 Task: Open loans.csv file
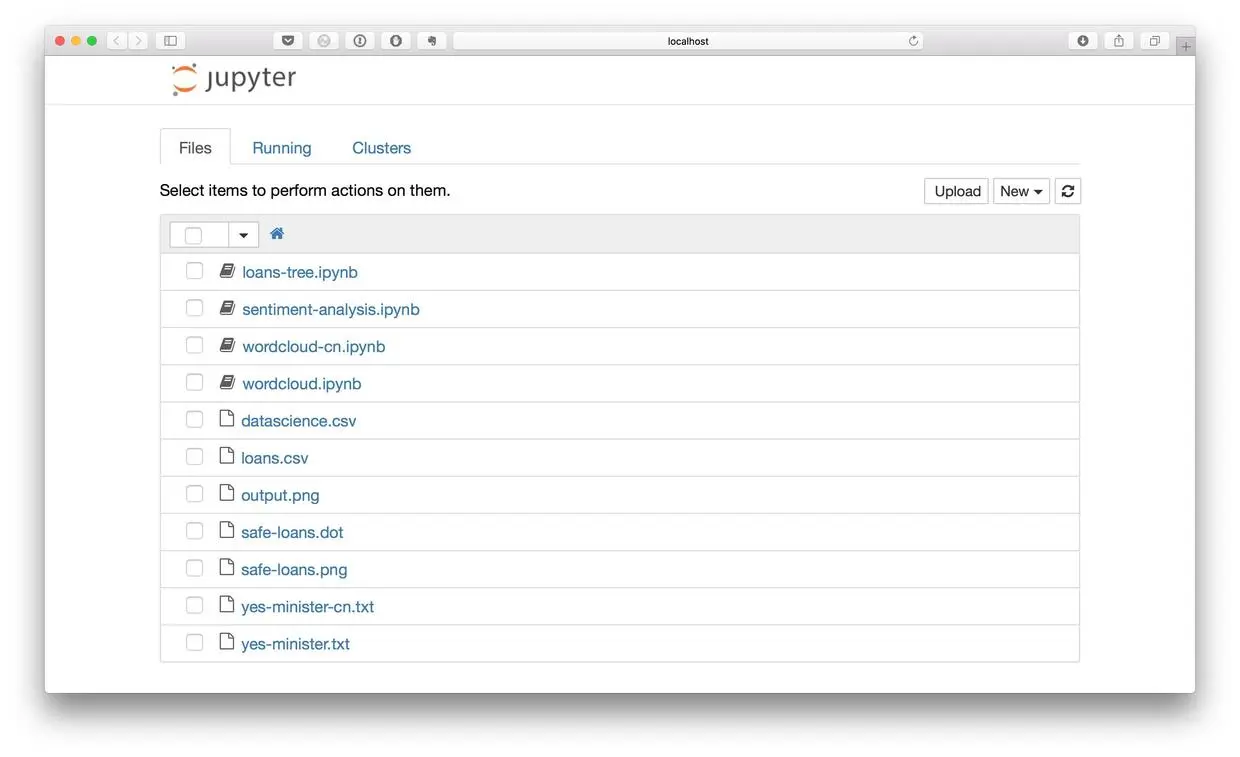point(275,458)
